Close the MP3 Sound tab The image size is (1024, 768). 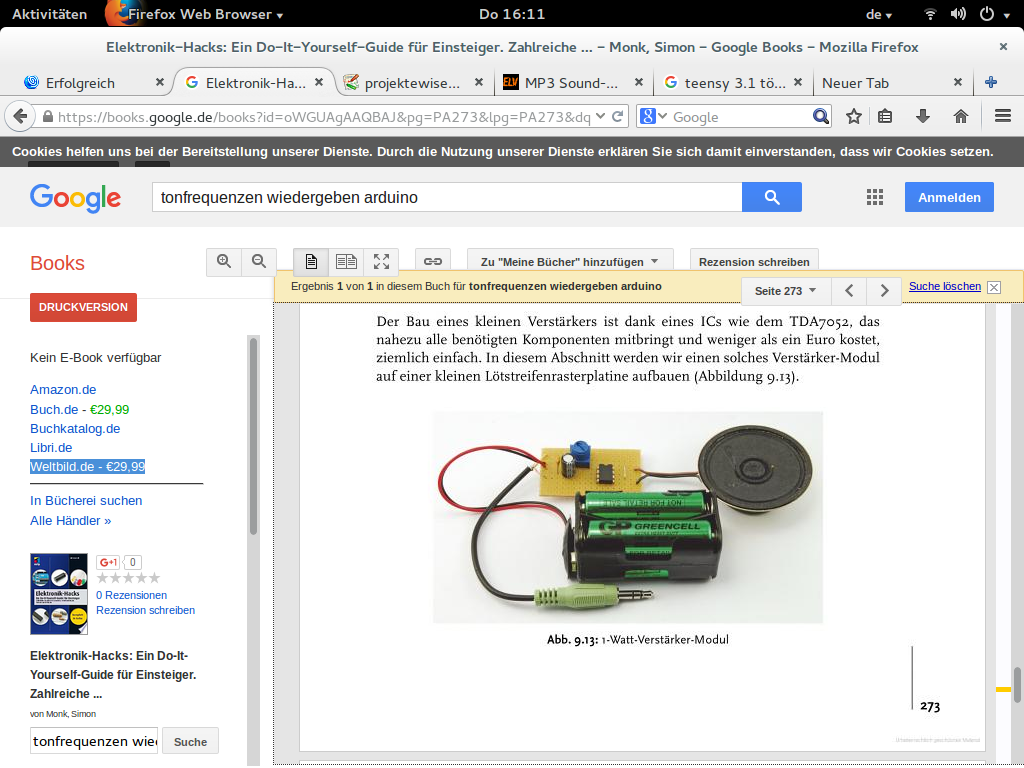(639, 82)
